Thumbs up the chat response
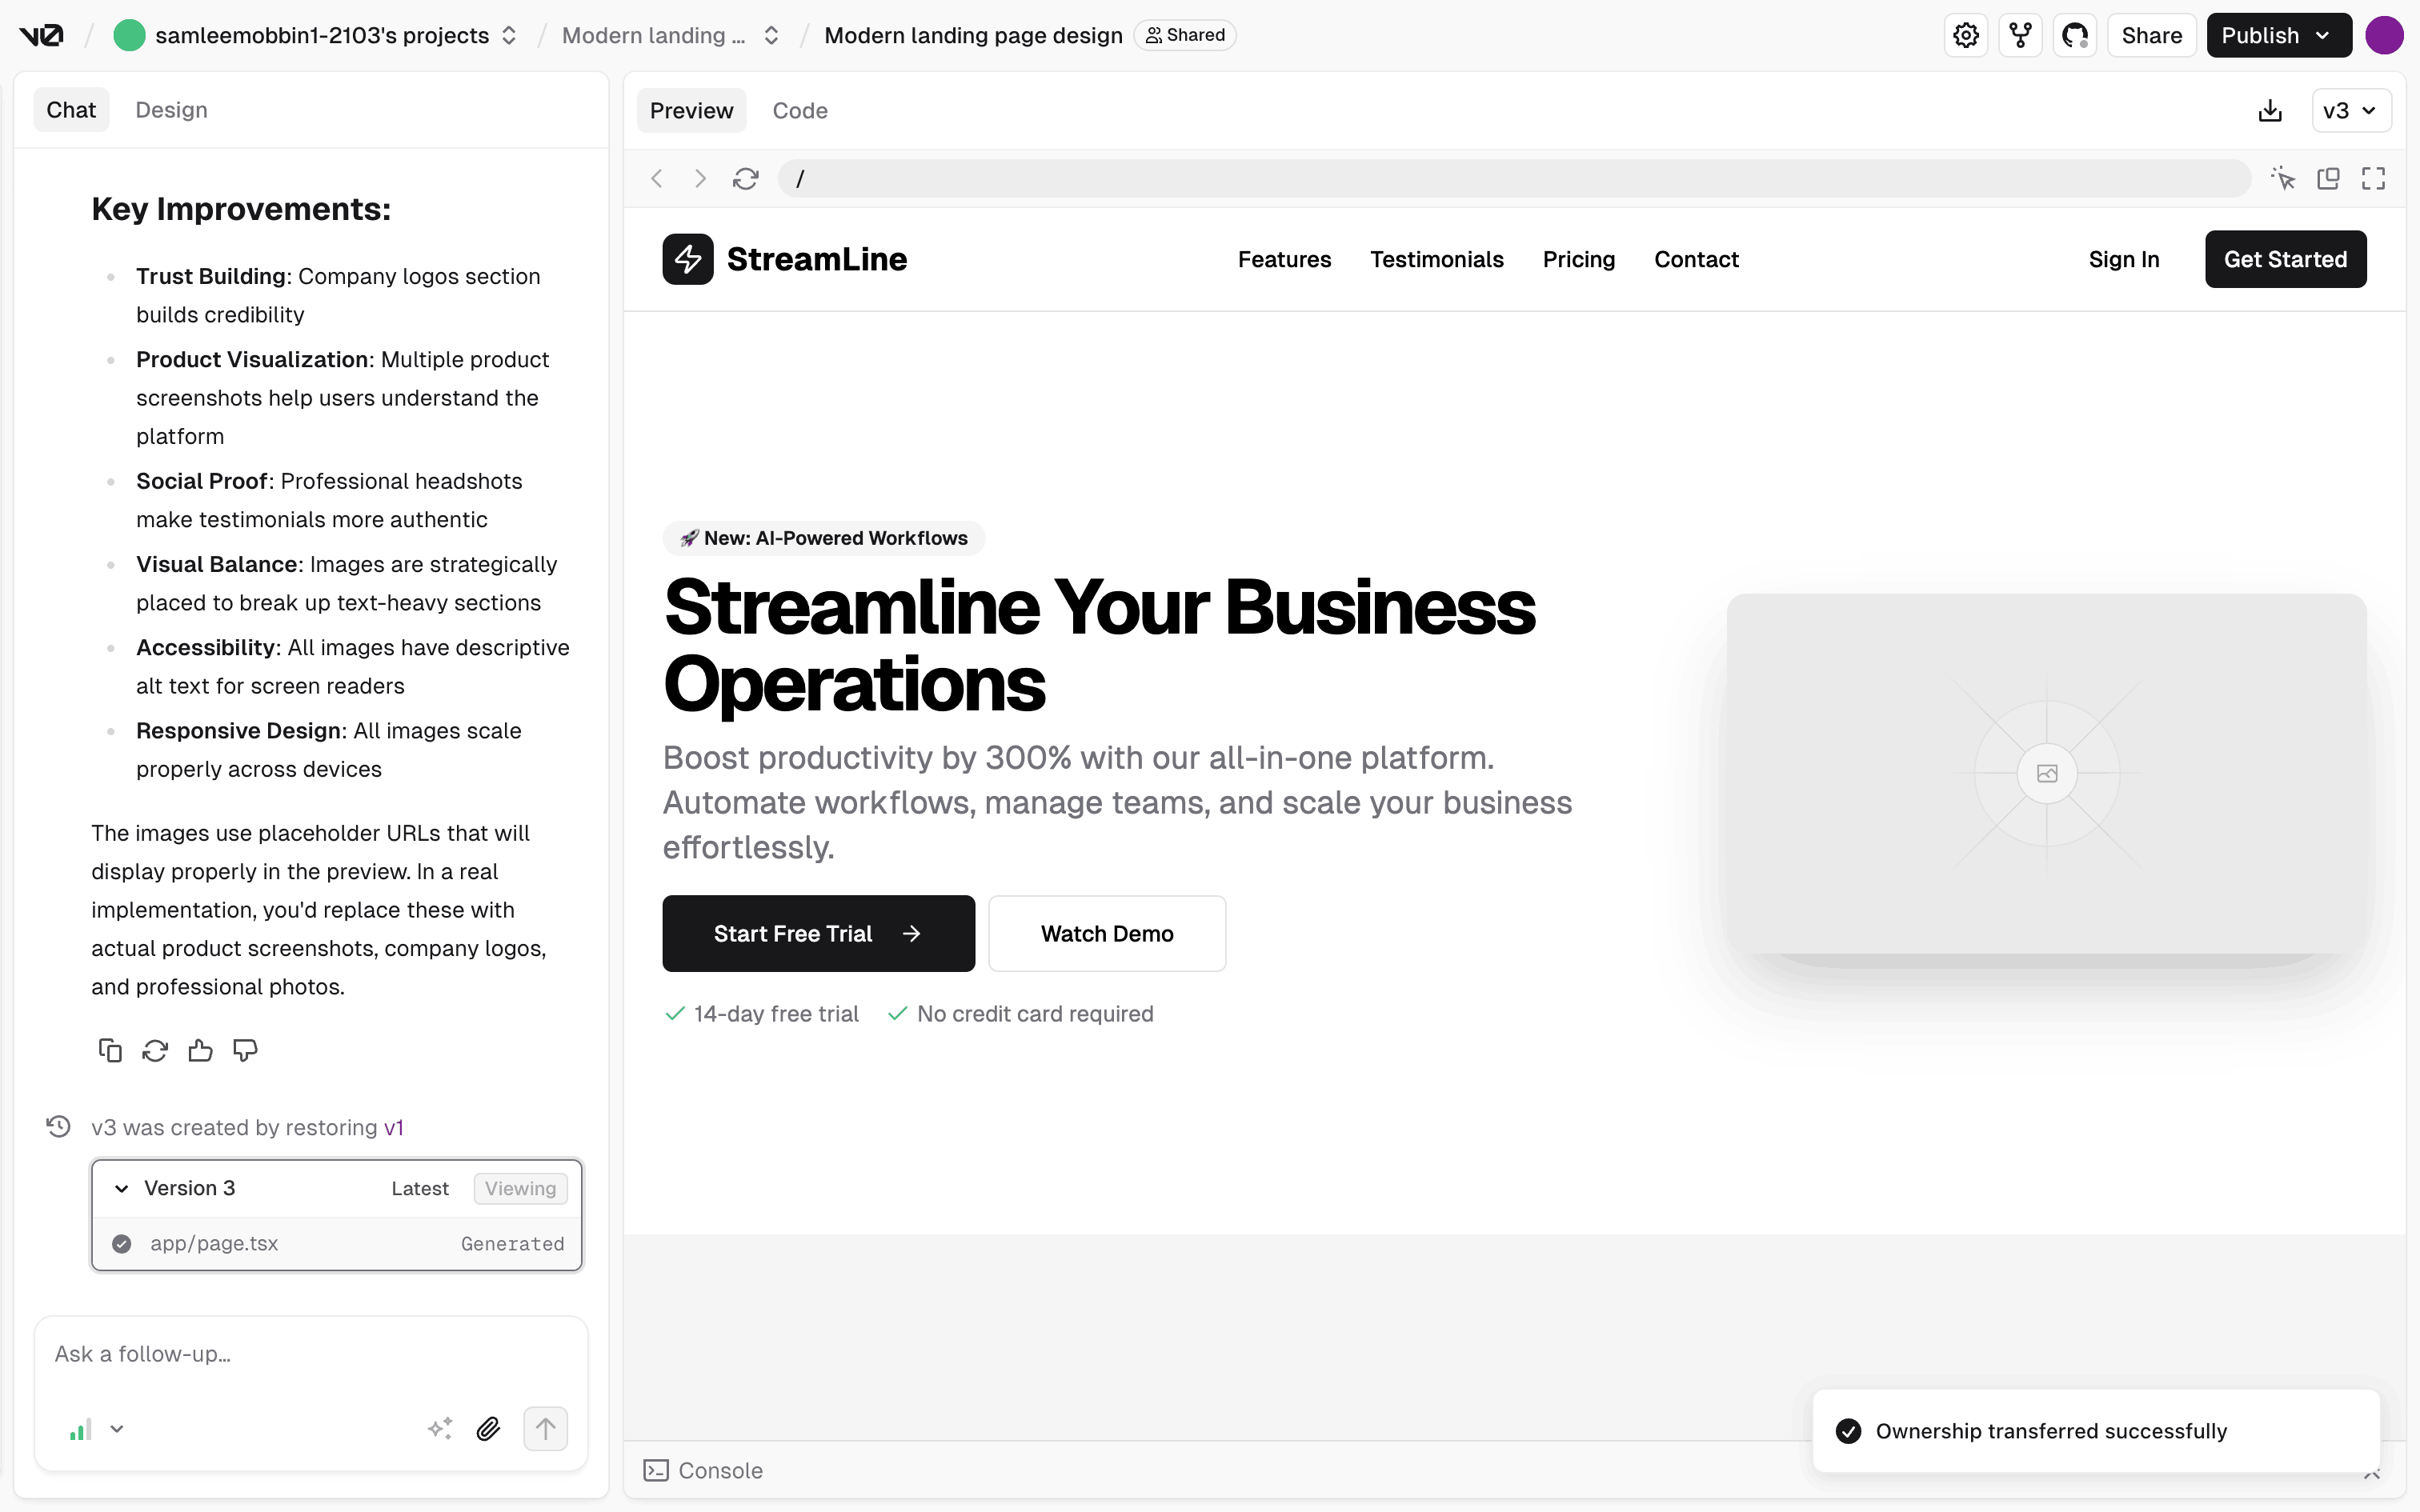The image size is (2420, 1512). coord(200,1051)
